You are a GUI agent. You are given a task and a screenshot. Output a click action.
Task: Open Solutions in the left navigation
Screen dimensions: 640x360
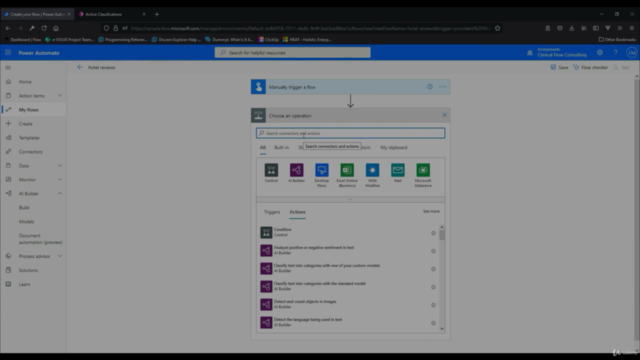tap(28, 270)
